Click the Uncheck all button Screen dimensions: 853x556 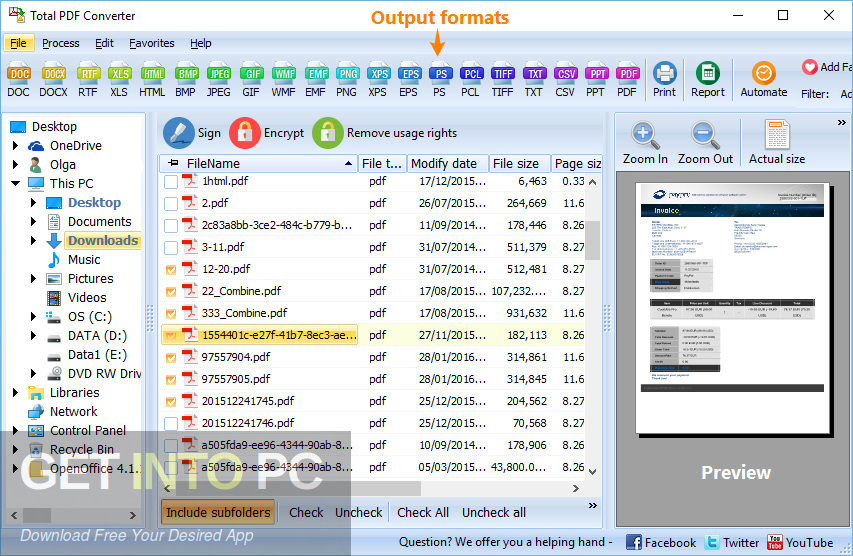[x=494, y=512]
